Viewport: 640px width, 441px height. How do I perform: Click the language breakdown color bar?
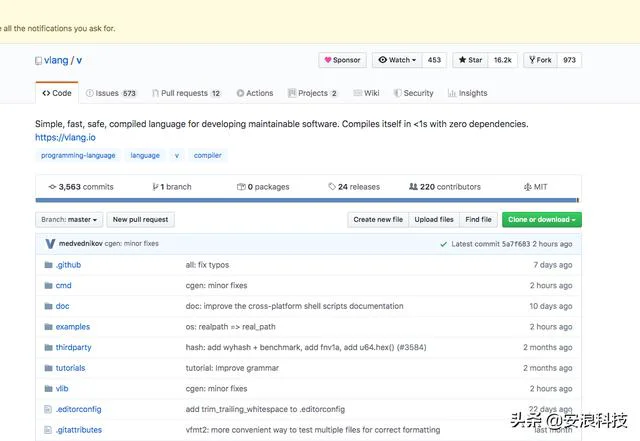[307, 200]
